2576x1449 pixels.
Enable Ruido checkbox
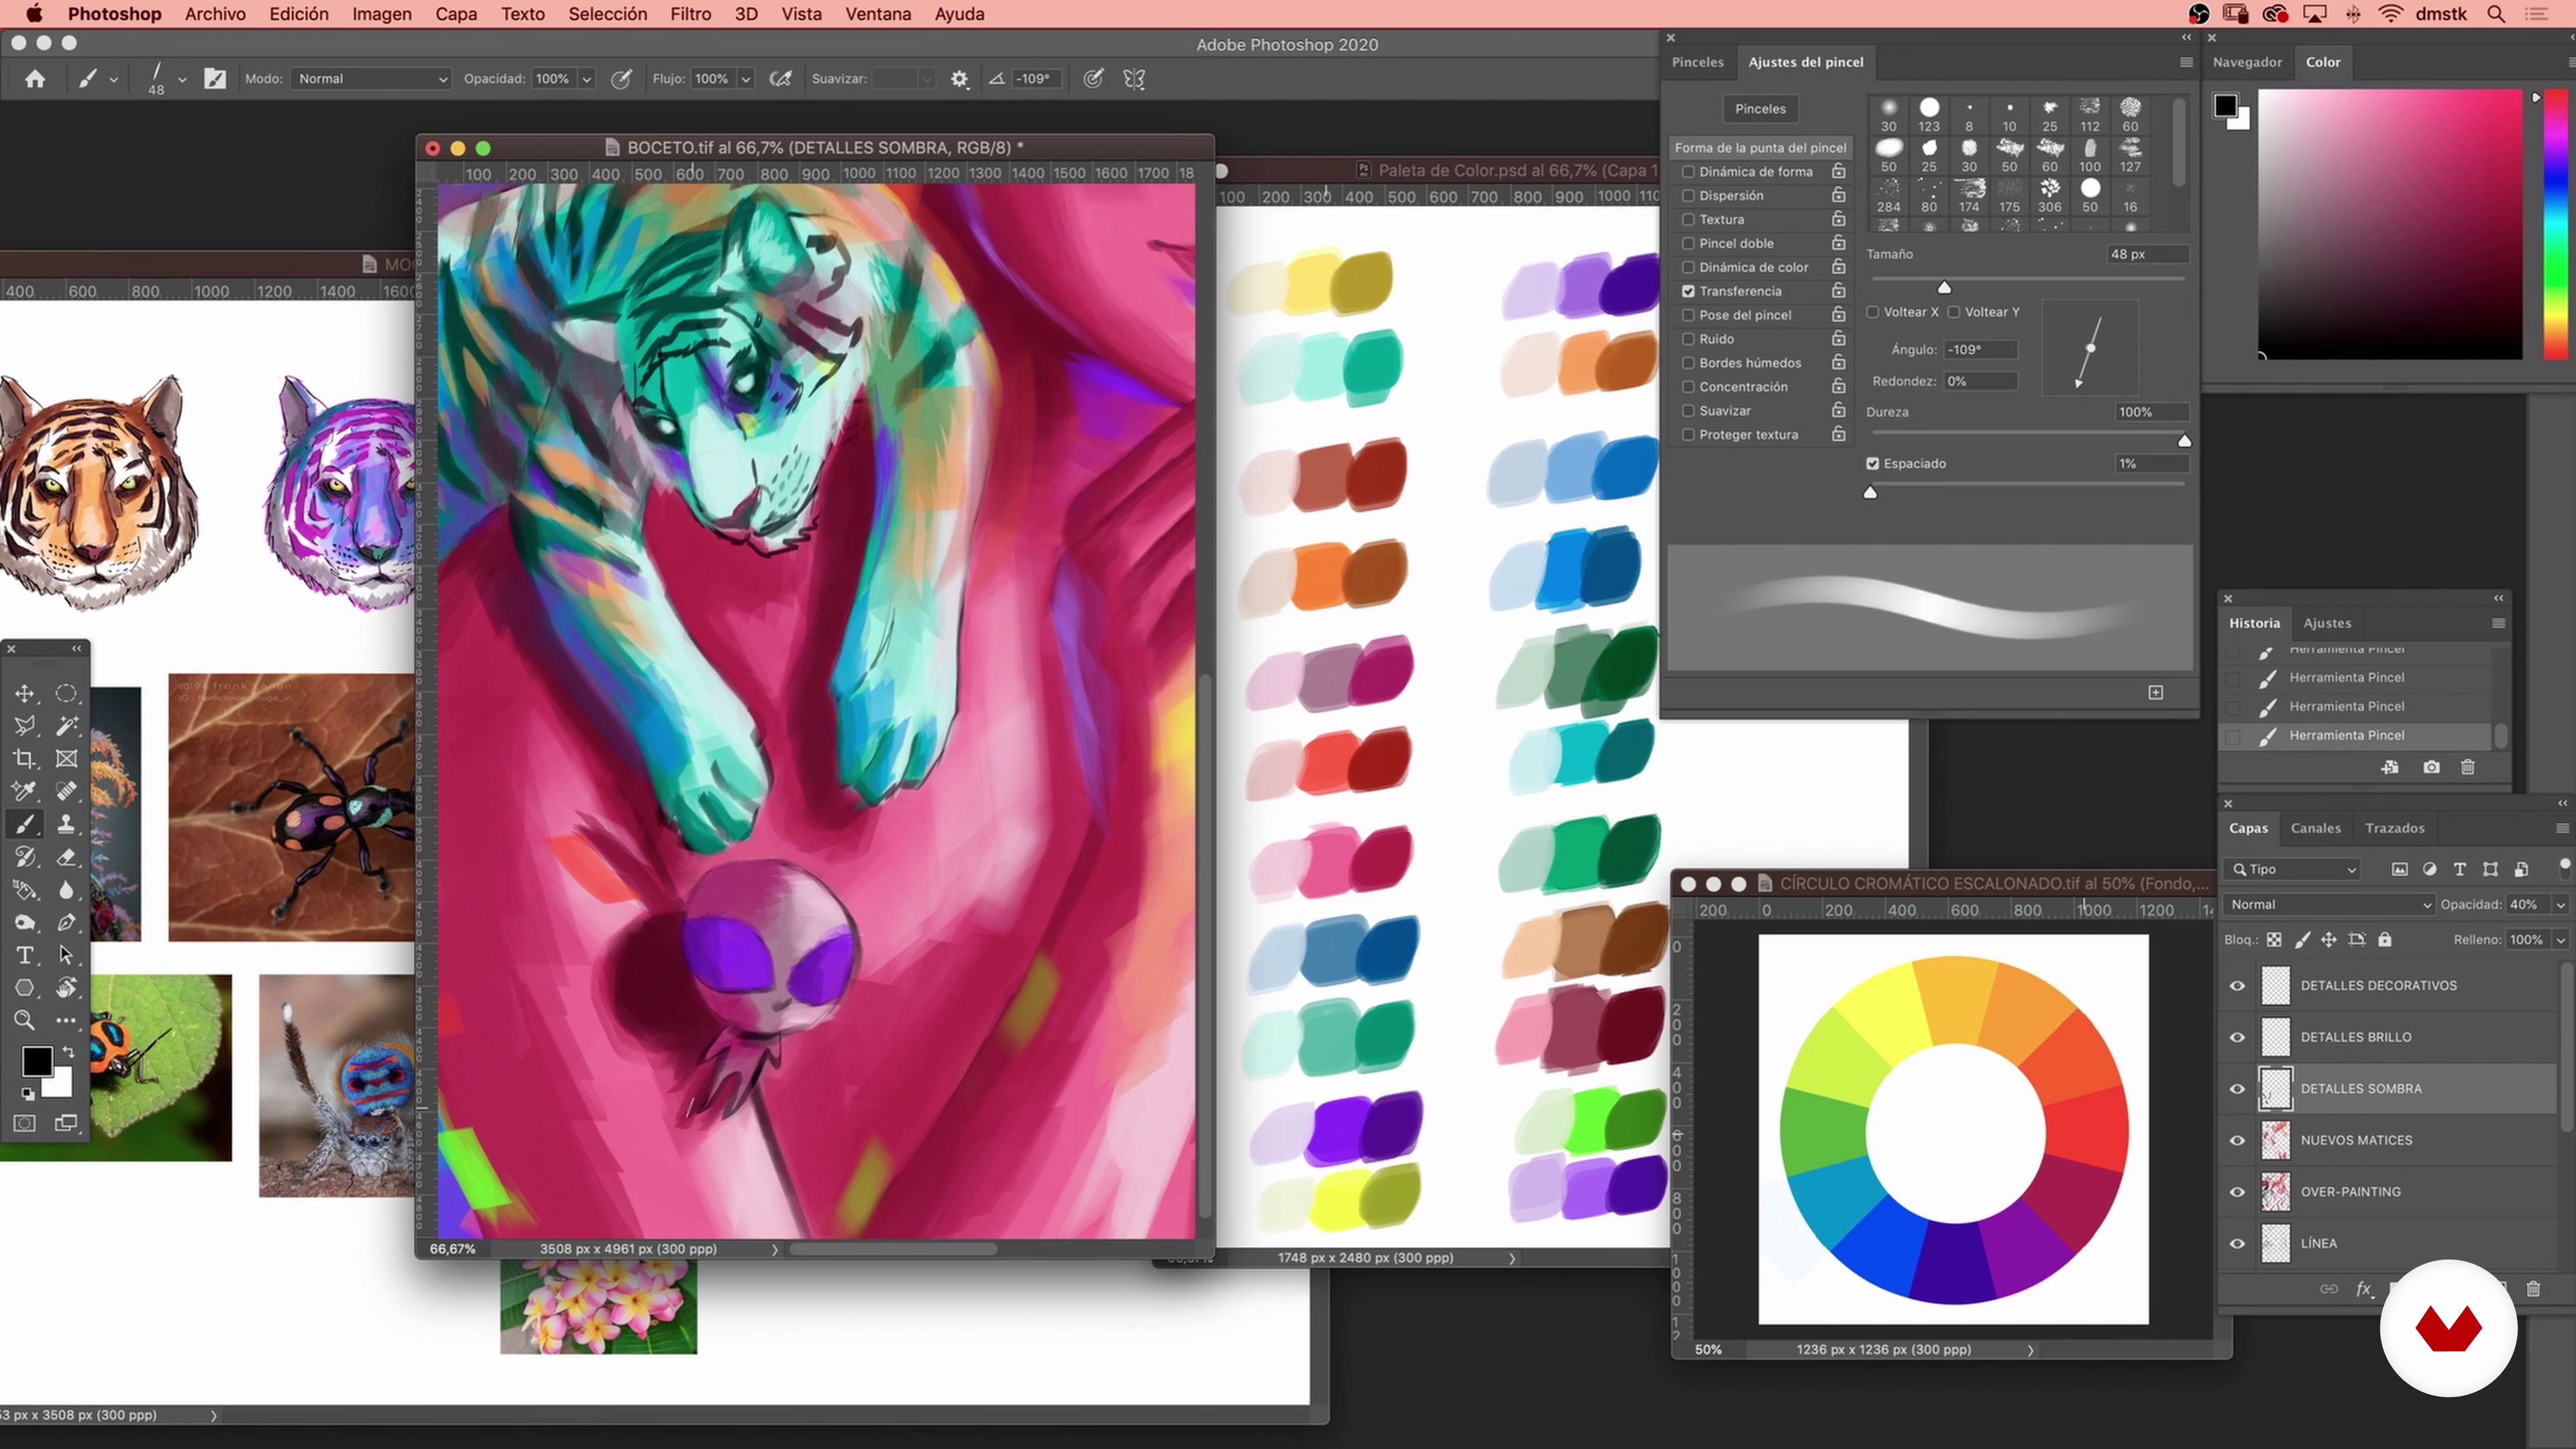(x=1688, y=339)
